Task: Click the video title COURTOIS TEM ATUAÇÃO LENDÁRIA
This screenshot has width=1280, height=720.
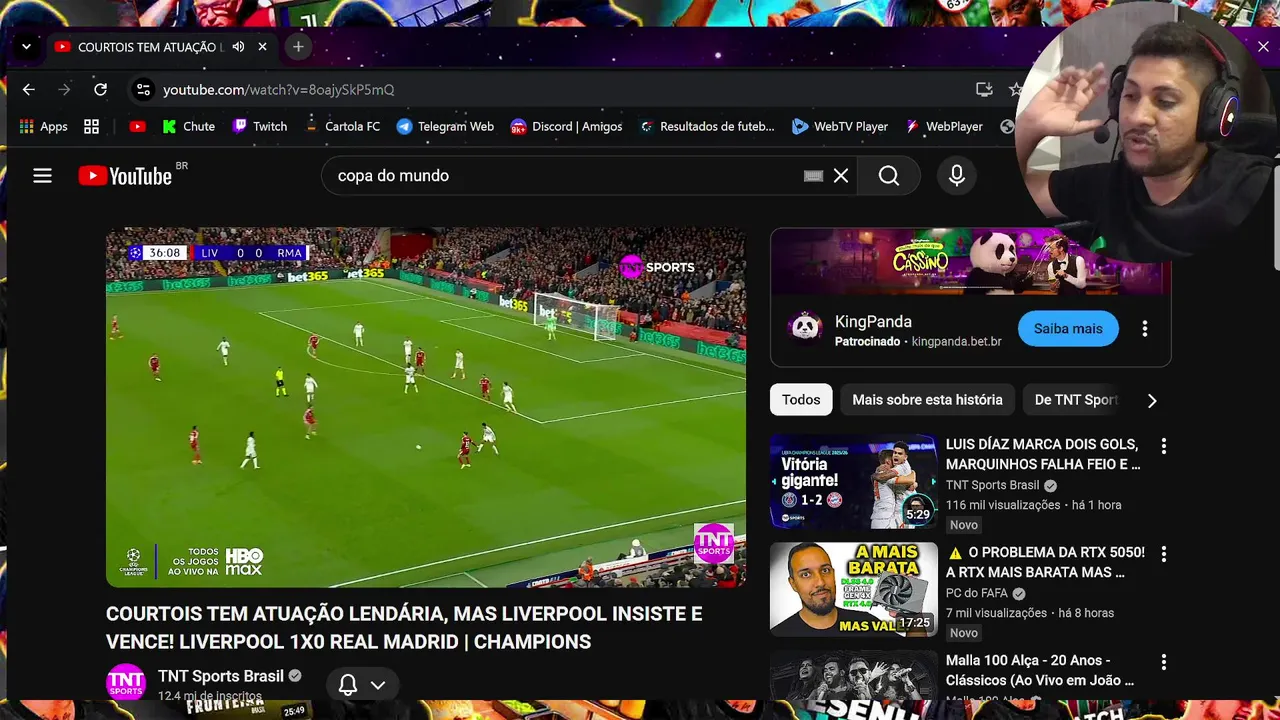Action: [x=404, y=628]
